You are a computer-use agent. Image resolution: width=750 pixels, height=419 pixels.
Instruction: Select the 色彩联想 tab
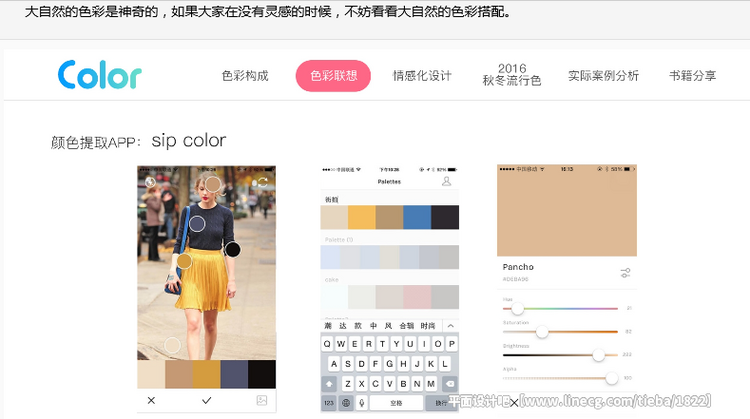pyautogui.click(x=333, y=76)
